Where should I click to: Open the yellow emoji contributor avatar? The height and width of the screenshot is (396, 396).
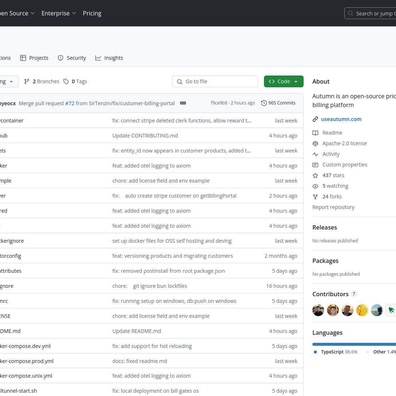click(362, 310)
